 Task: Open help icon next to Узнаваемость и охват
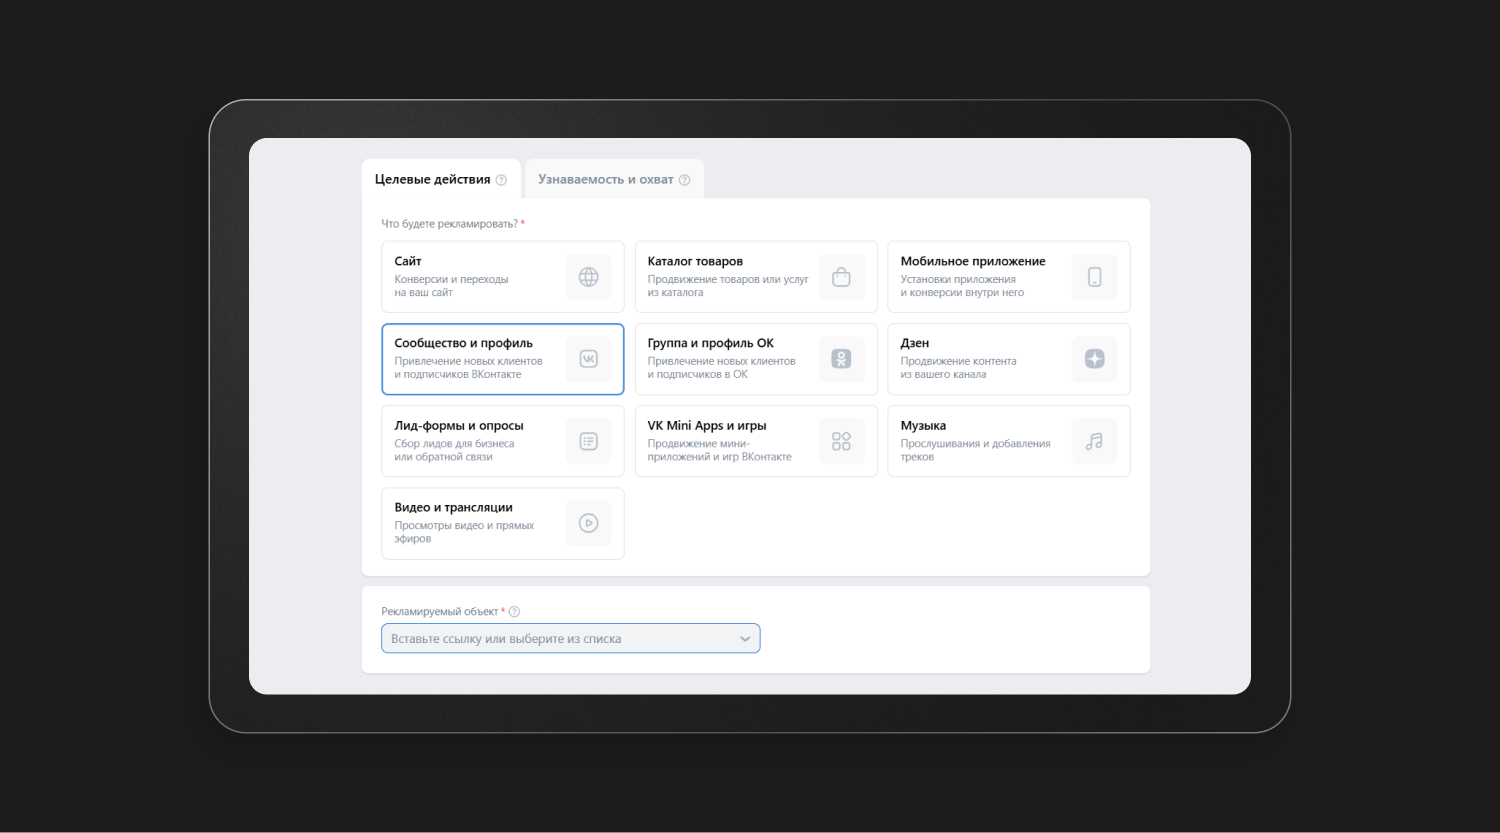coord(685,180)
